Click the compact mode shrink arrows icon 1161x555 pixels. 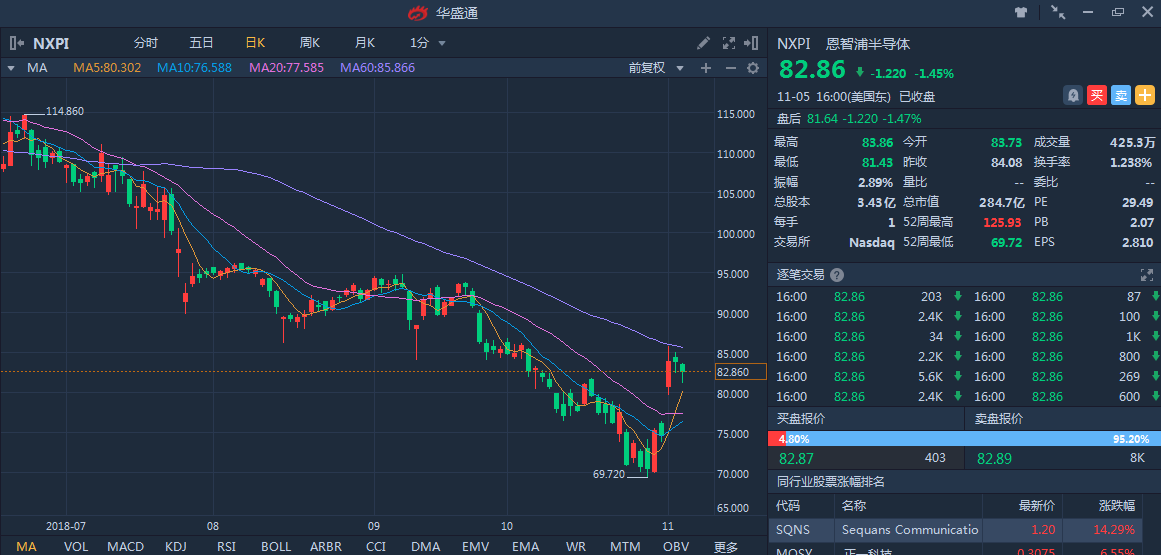click(1058, 13)
